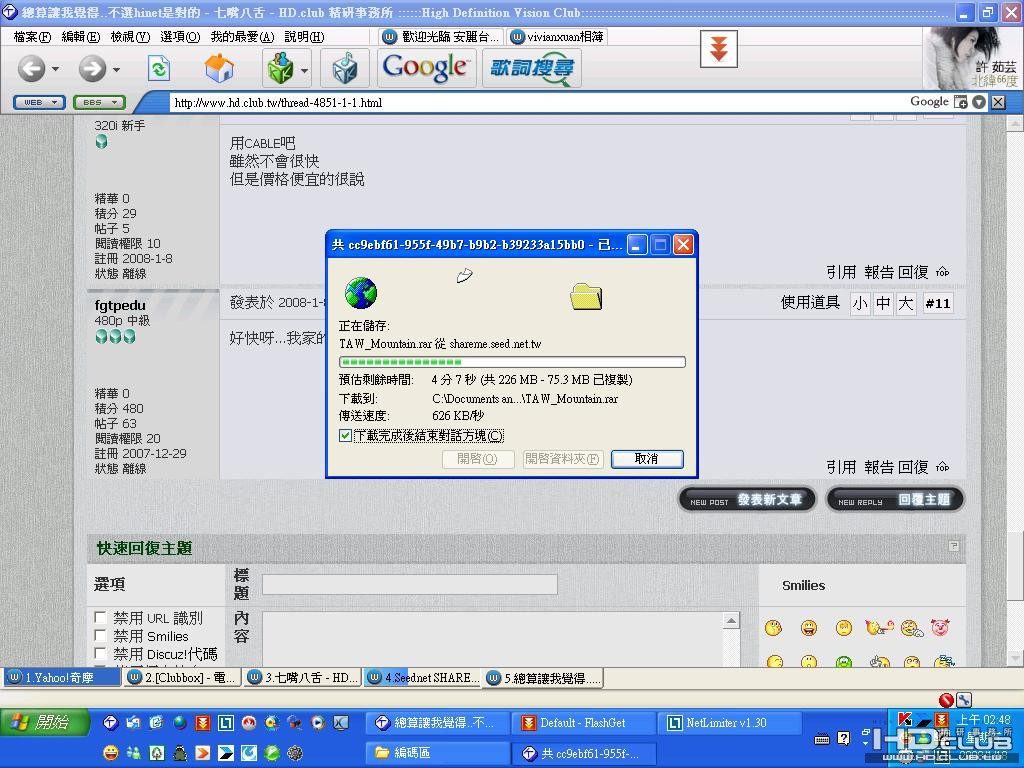Click 回復 on post #11
1024x768 pixels.
click(913, 468)
